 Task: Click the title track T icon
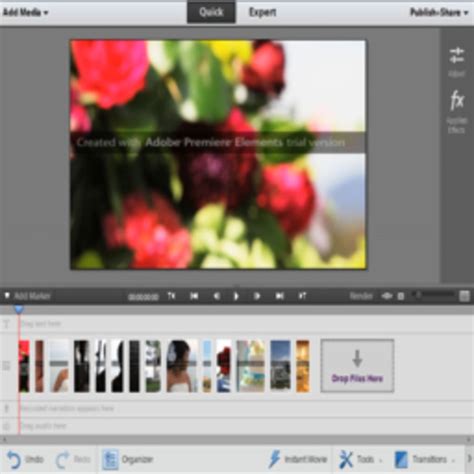click(x=6, y=324)
